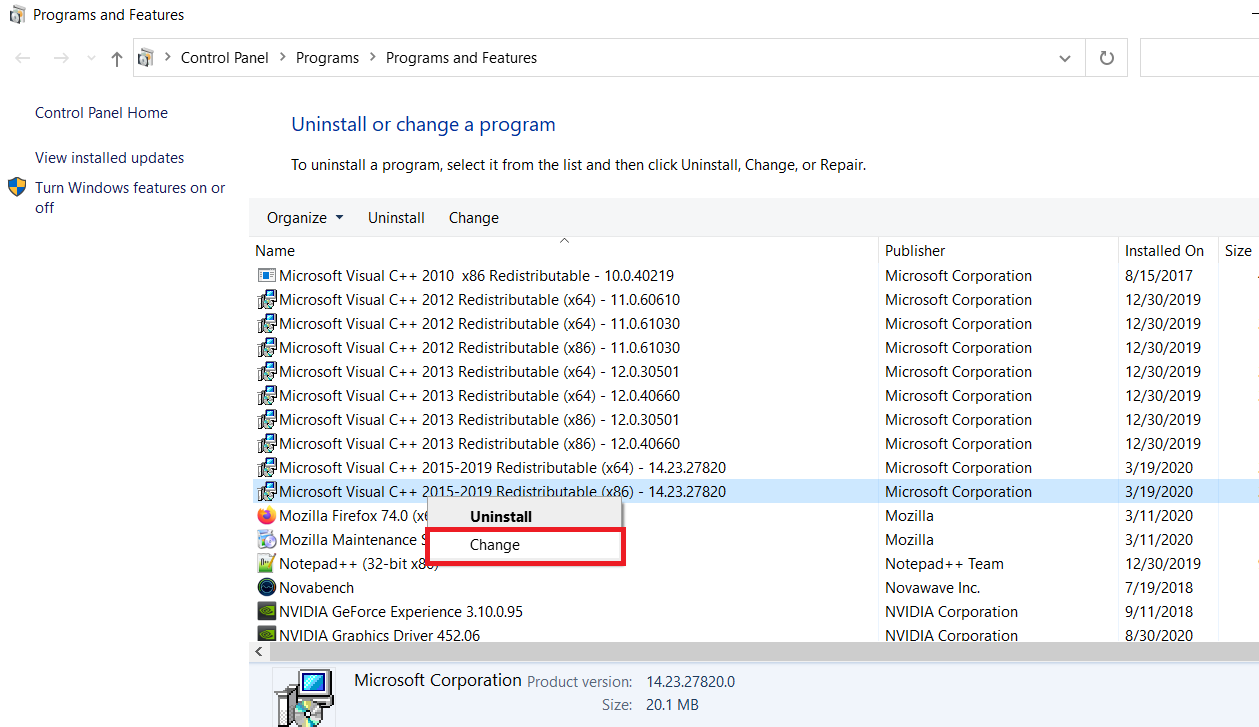The width and height of the screenshot is (1259, 727).
Task: Go back with the left arrow button
Action: click(23, 58)
